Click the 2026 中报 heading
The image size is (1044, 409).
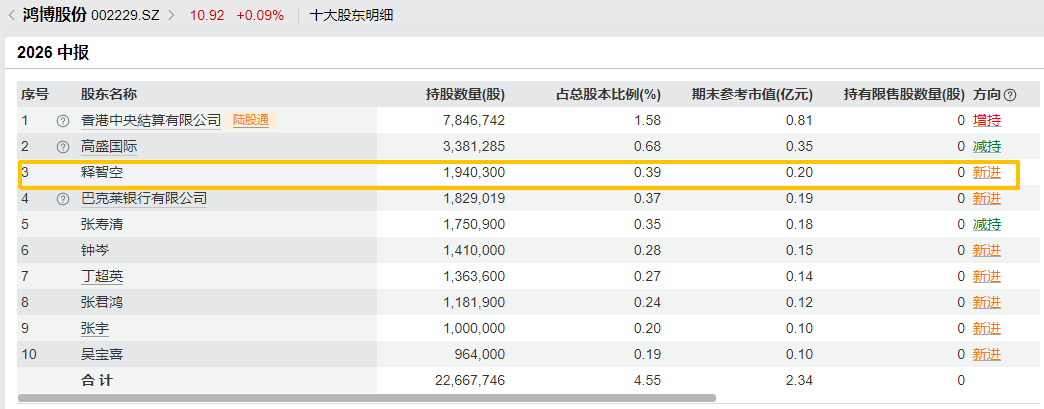click(x=53, y=53)
